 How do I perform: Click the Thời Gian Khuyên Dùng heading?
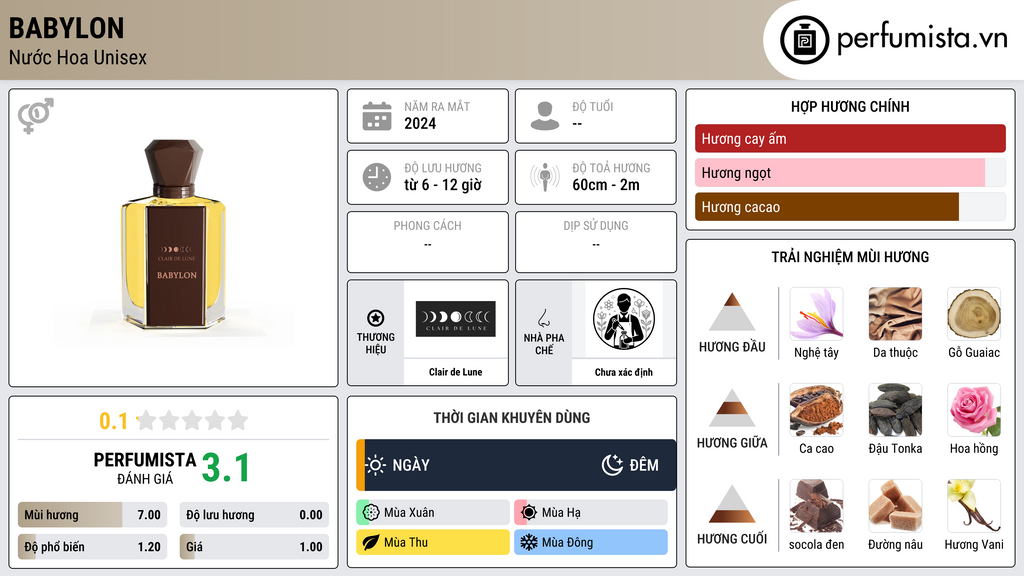pos(512,418)
